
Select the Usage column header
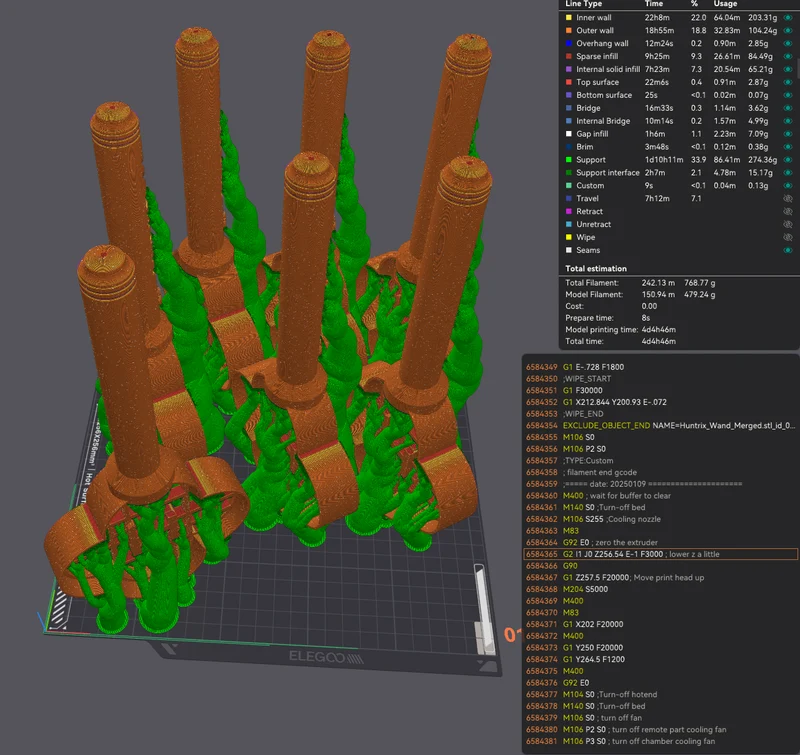pyautogui.click(x=725, y=4)
